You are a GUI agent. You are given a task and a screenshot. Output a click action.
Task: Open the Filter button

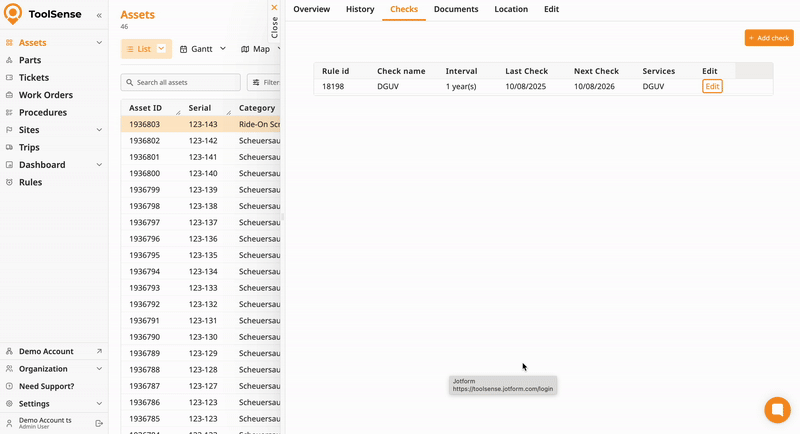[x=264, y=82]
